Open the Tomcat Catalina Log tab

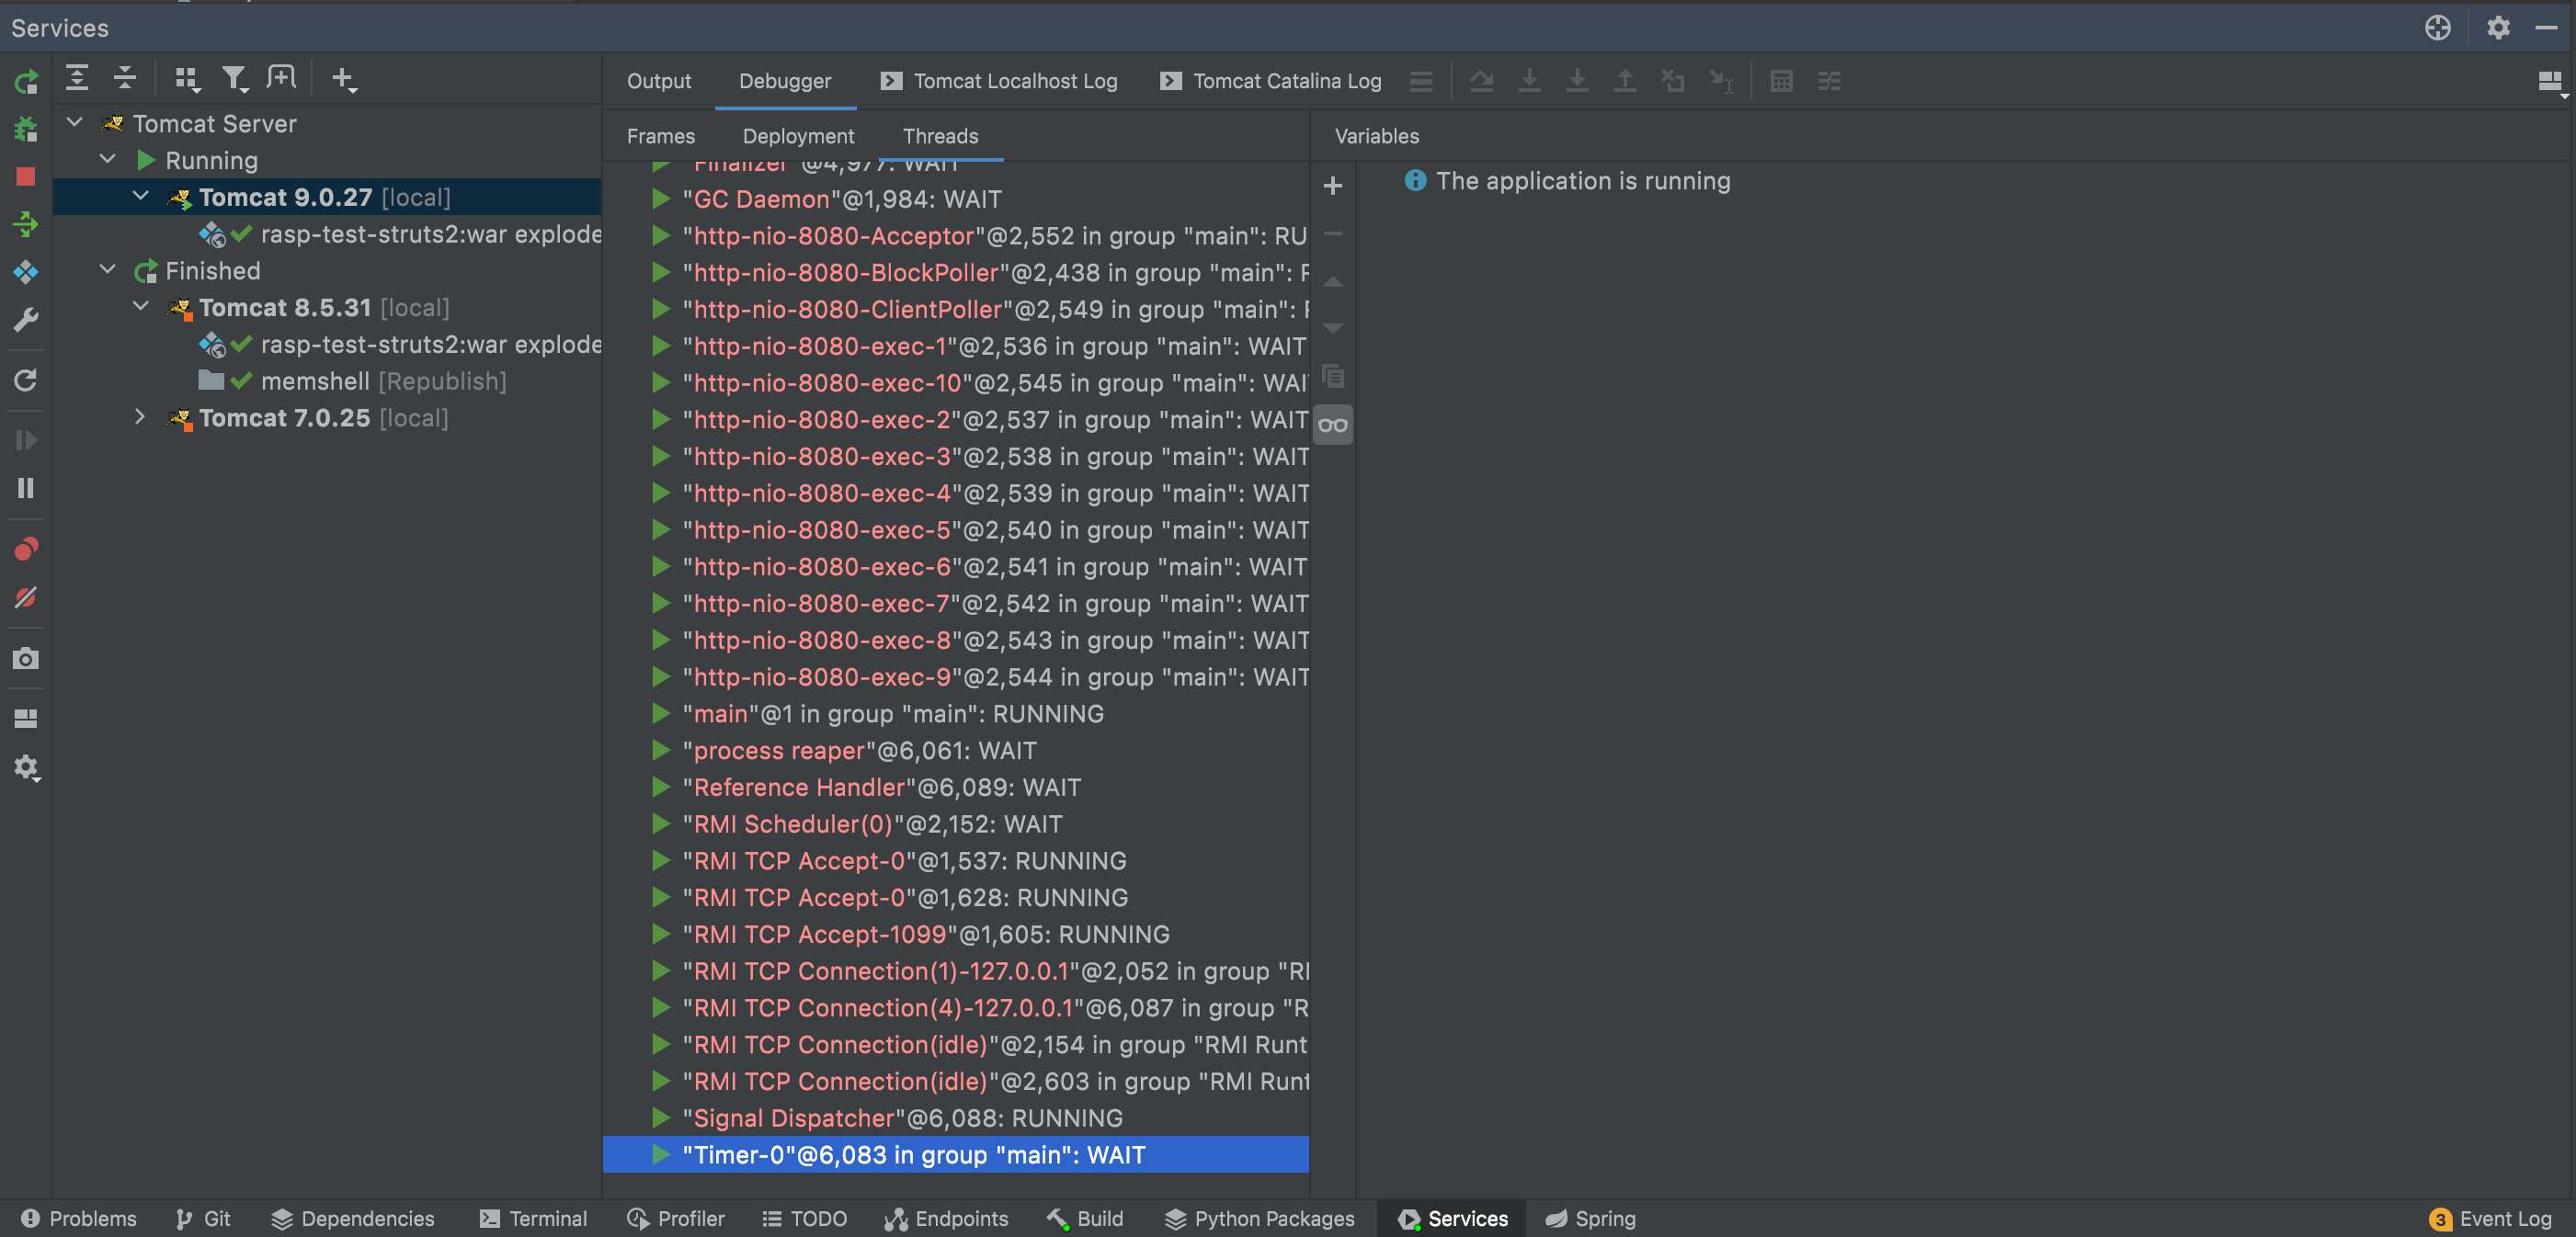[1271, 81]
